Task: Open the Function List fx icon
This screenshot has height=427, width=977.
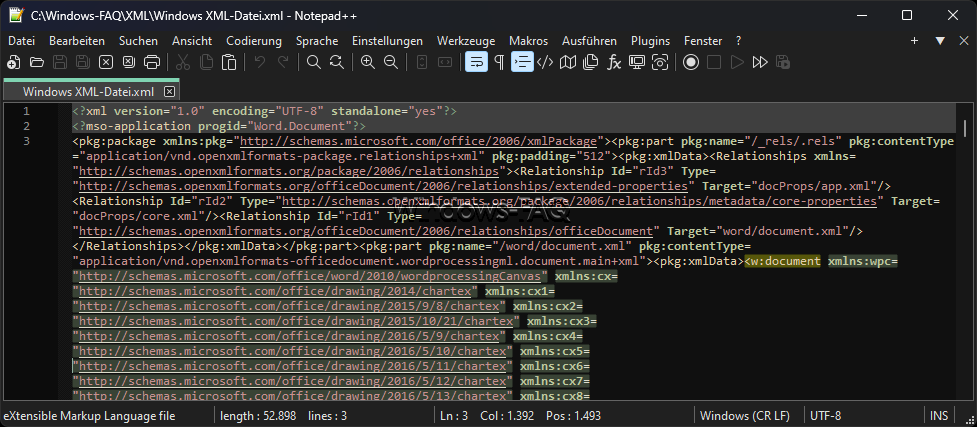Action: pos(614,62)
